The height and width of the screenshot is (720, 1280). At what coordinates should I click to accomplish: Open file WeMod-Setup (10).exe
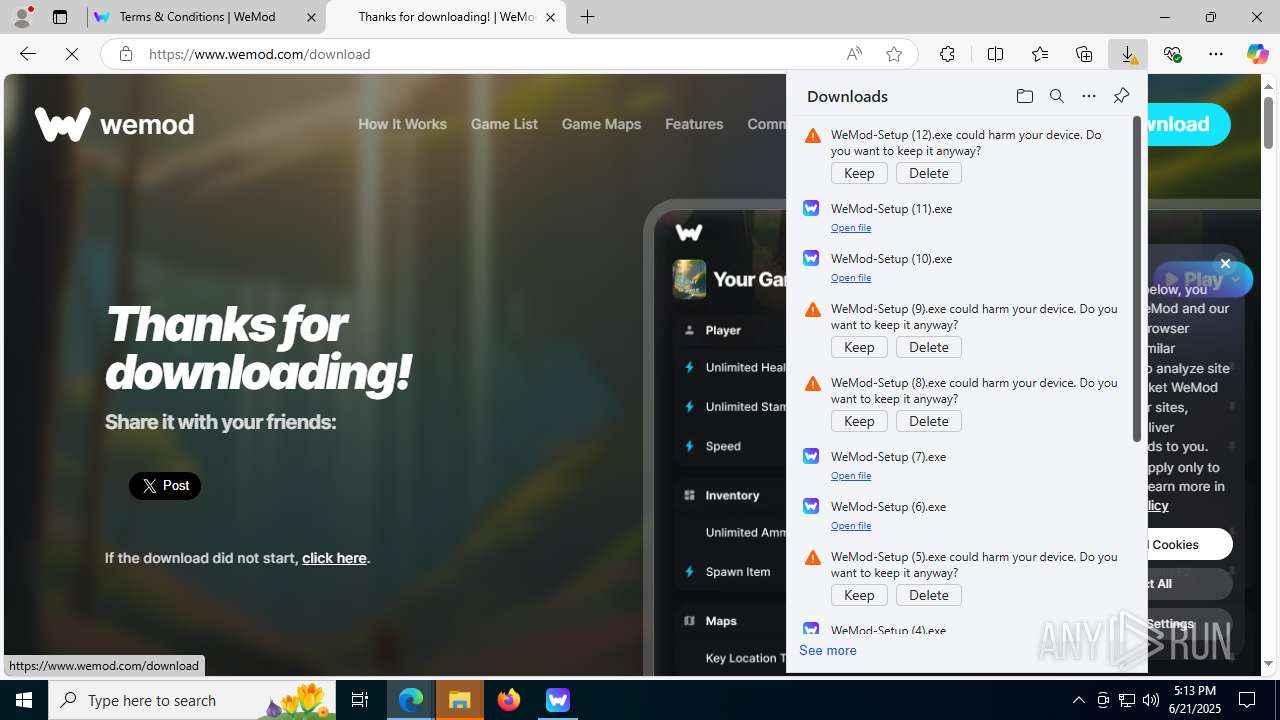851,277
